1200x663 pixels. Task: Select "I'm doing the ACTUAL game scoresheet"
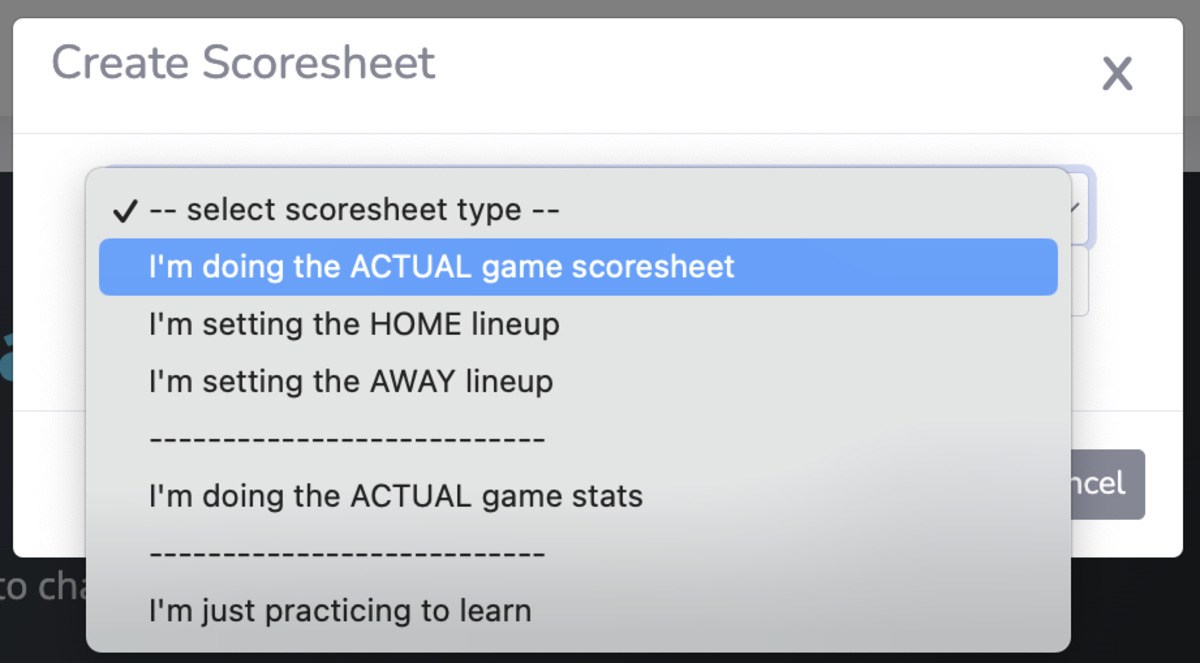(x=441, y=267)
